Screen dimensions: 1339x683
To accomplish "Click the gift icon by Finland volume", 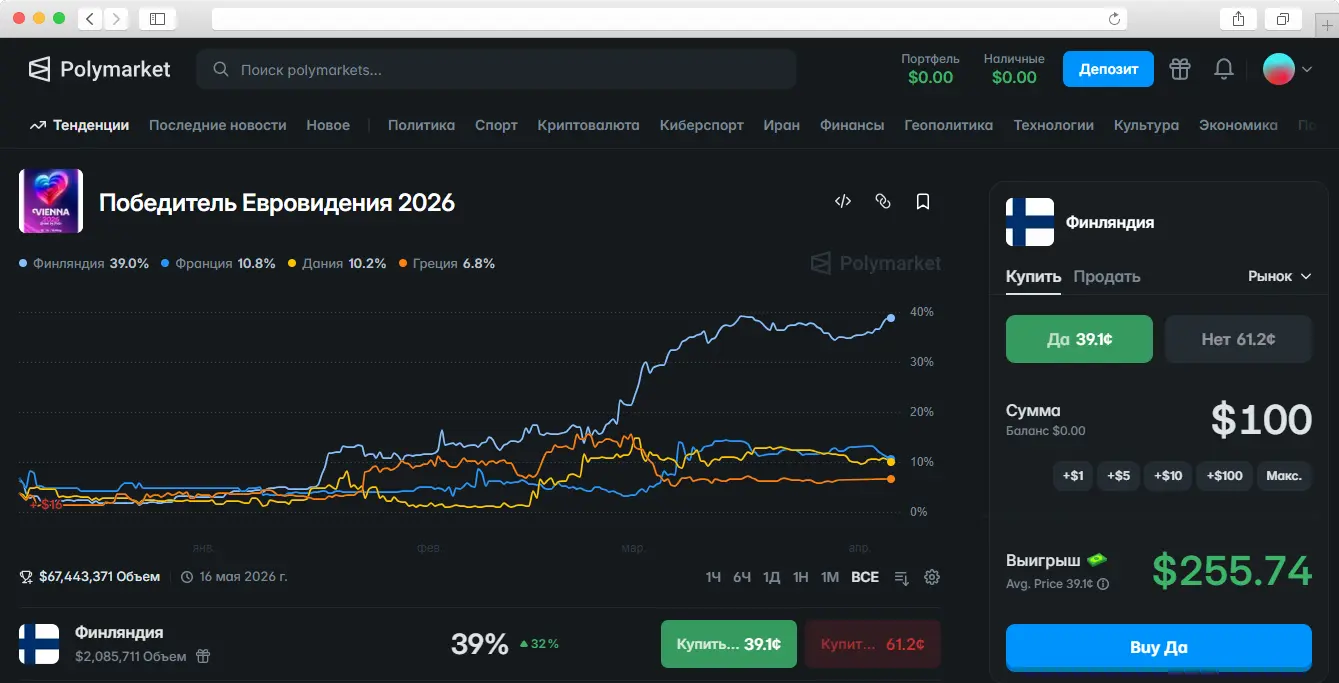I will [203, 656].
